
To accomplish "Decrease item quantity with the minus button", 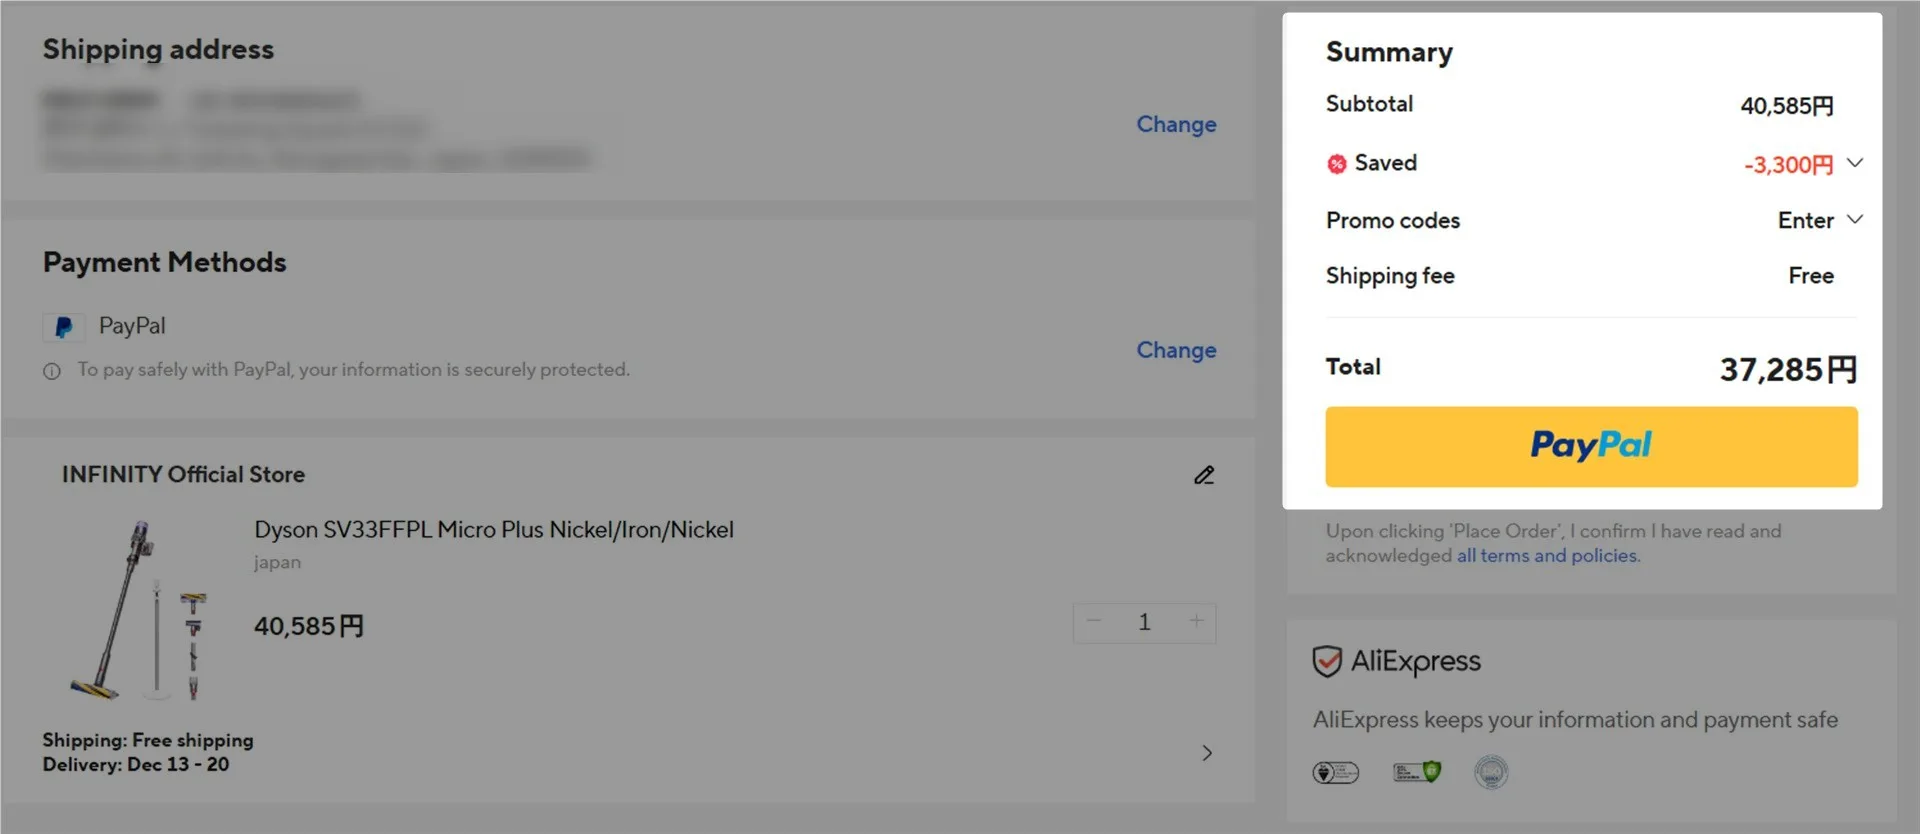I will coord(1094,622).
